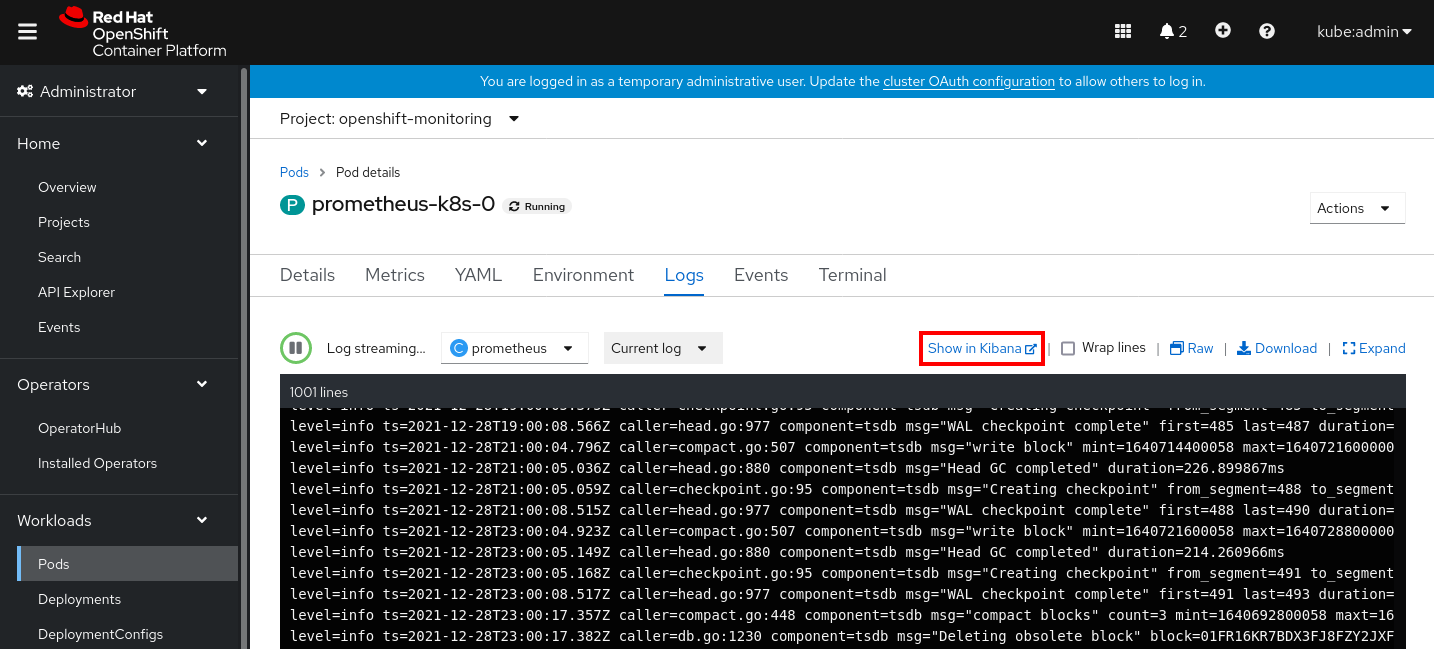Click the Administrator perspective gear icon
This screenshot has width=1434, height=649.
(x=26, y=91)
